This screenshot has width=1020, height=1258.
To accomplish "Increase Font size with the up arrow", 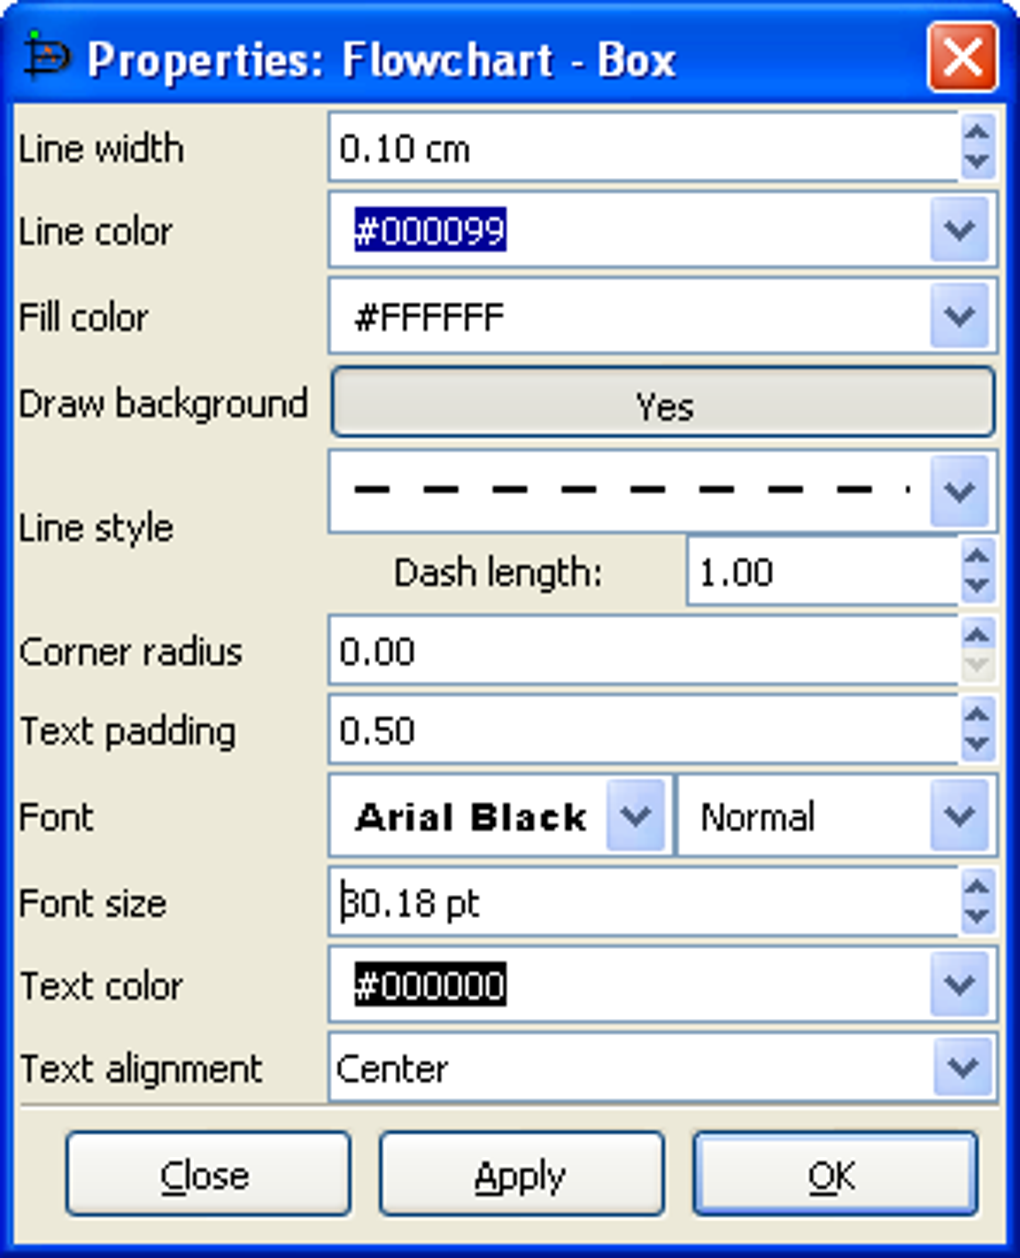I will [x=976, y=886].
